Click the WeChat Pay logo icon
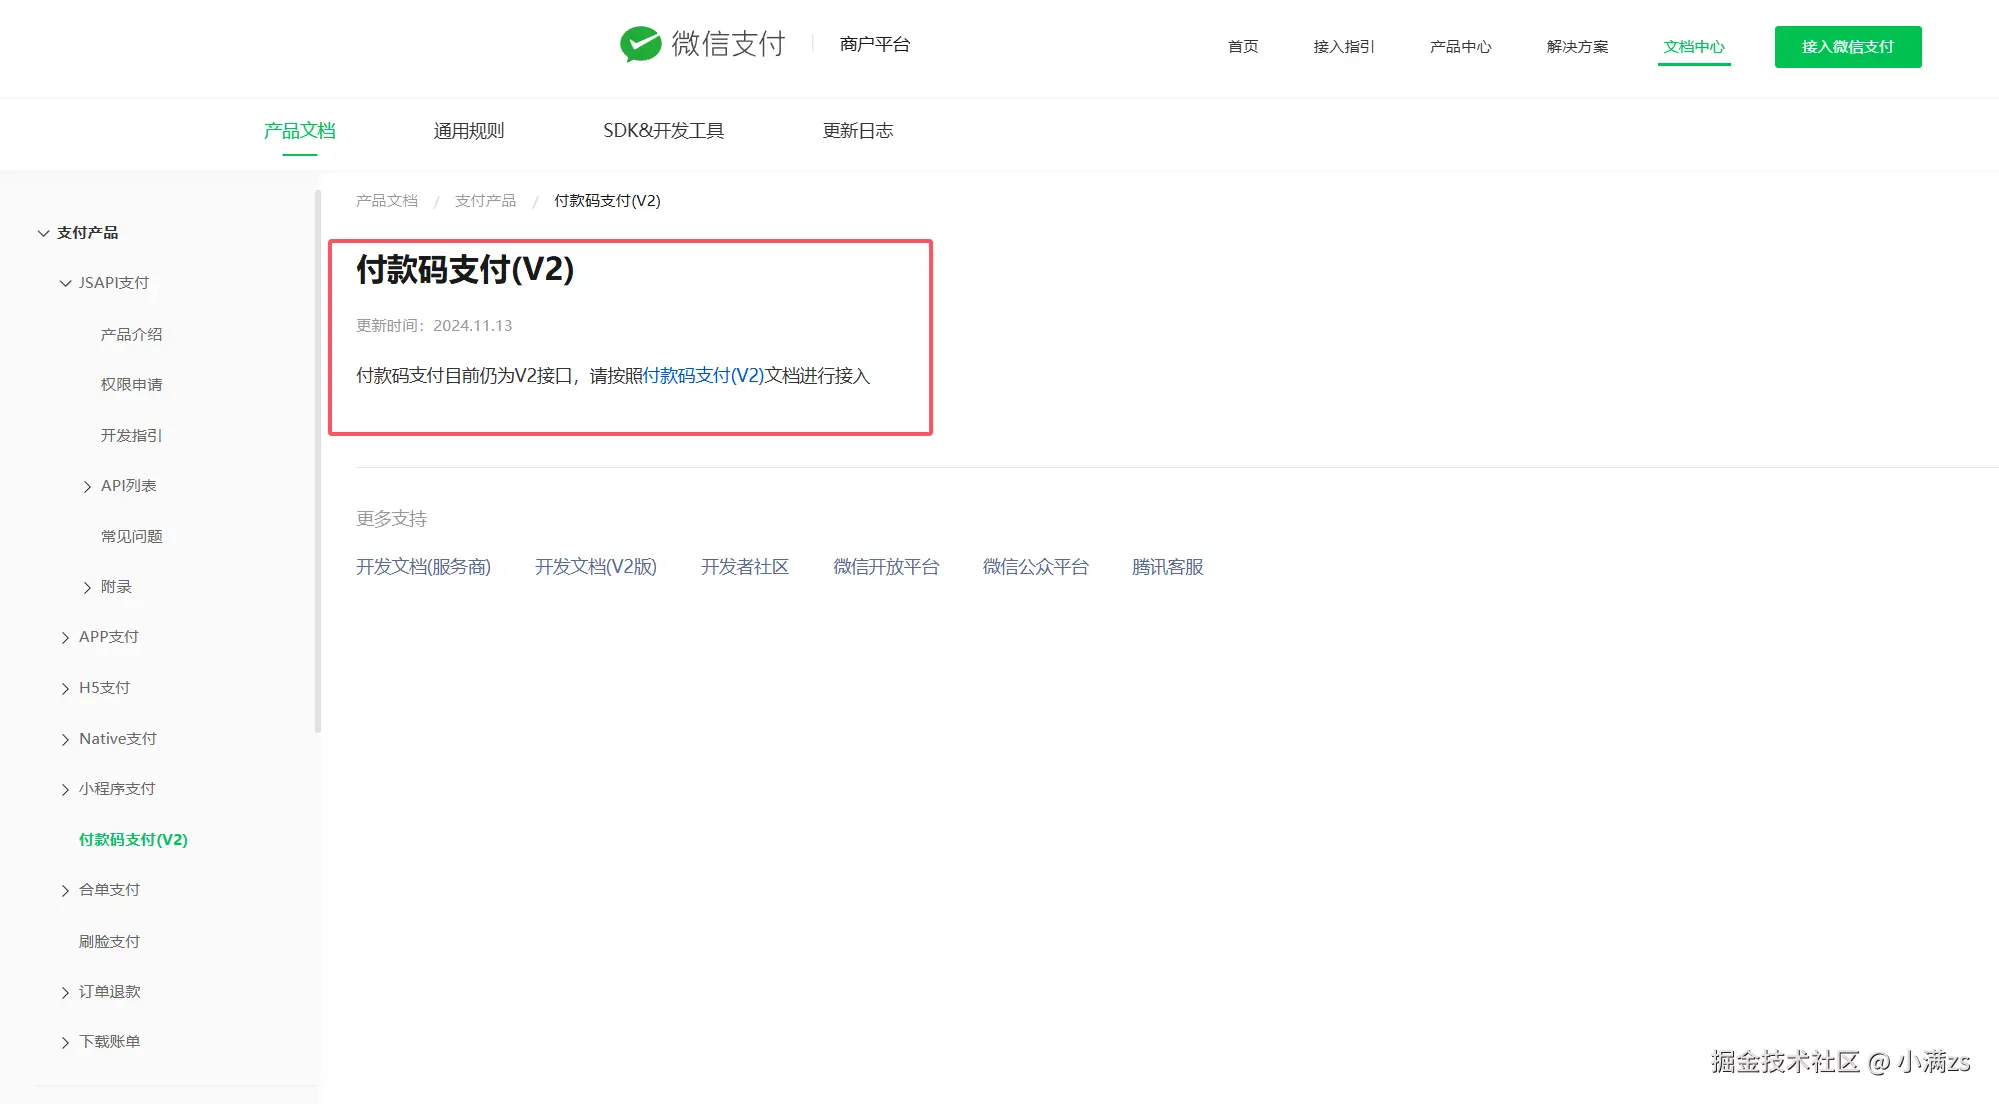 640,44
